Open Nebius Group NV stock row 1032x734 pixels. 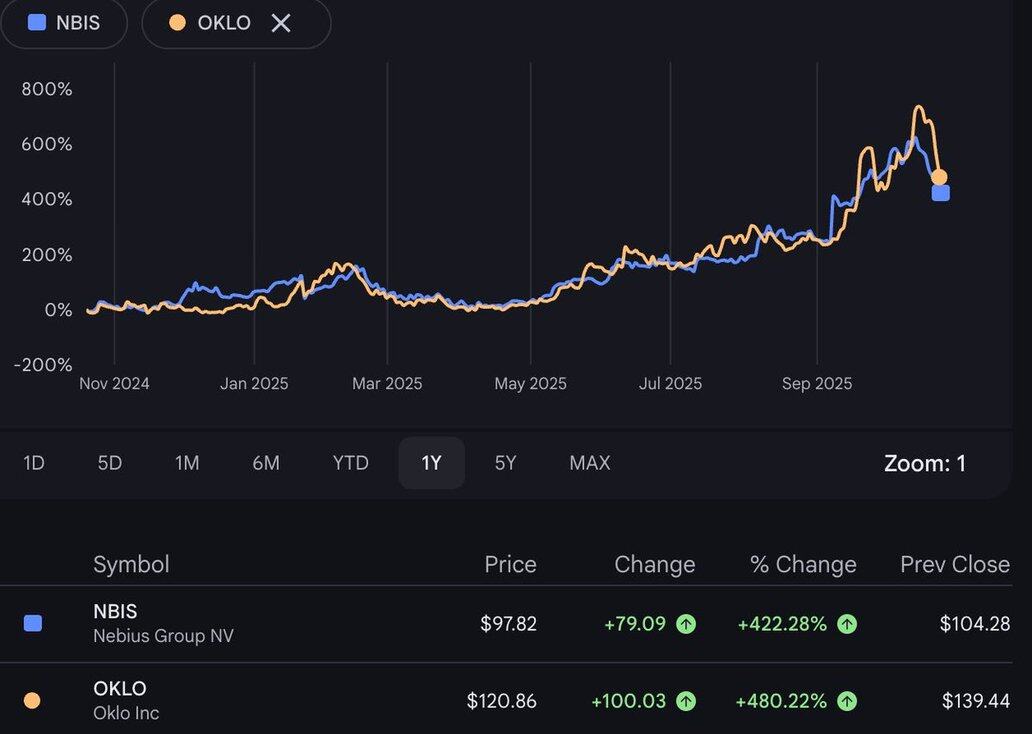point(163,624)
